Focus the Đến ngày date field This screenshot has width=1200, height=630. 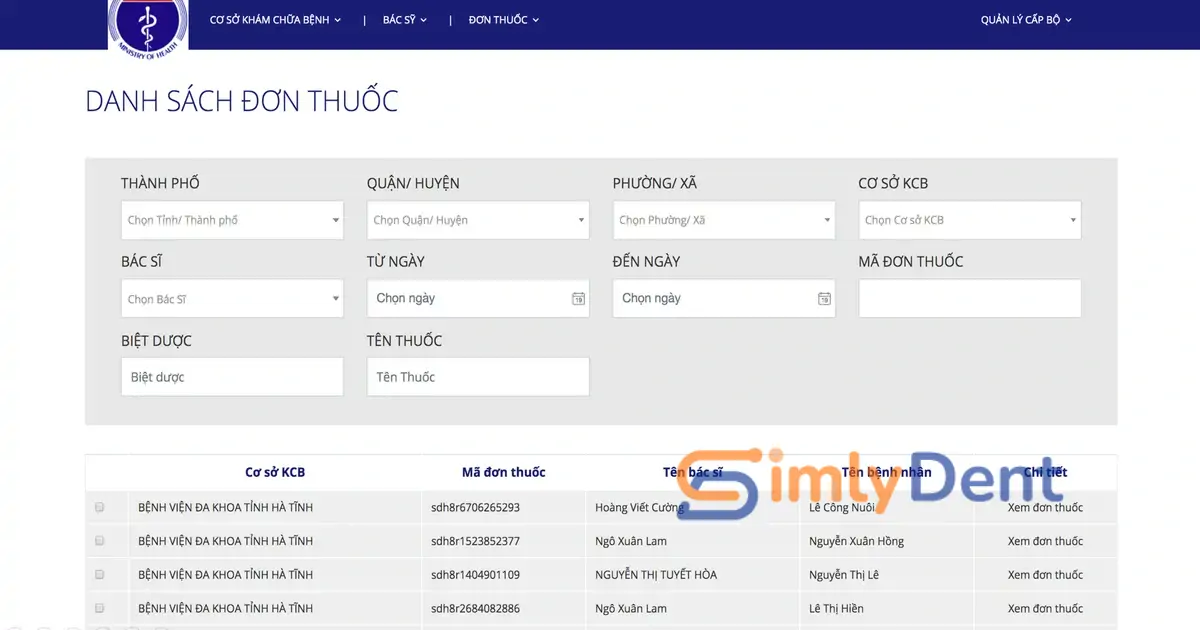click(724, 298)
